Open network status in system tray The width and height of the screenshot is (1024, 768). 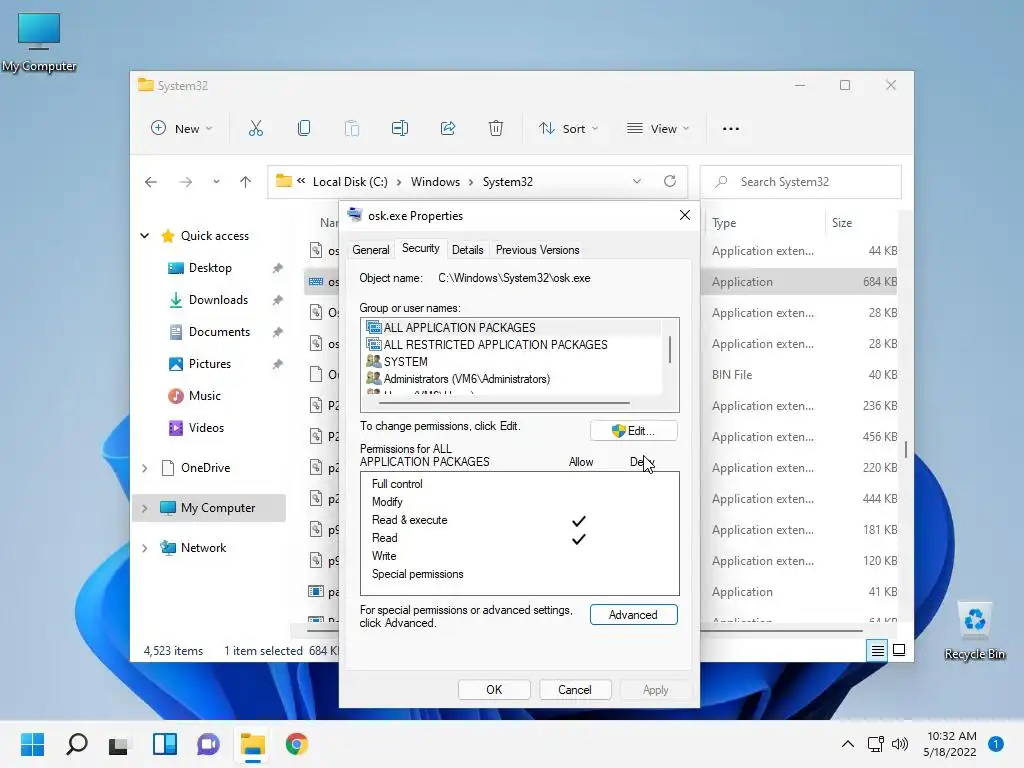(875, 744)
